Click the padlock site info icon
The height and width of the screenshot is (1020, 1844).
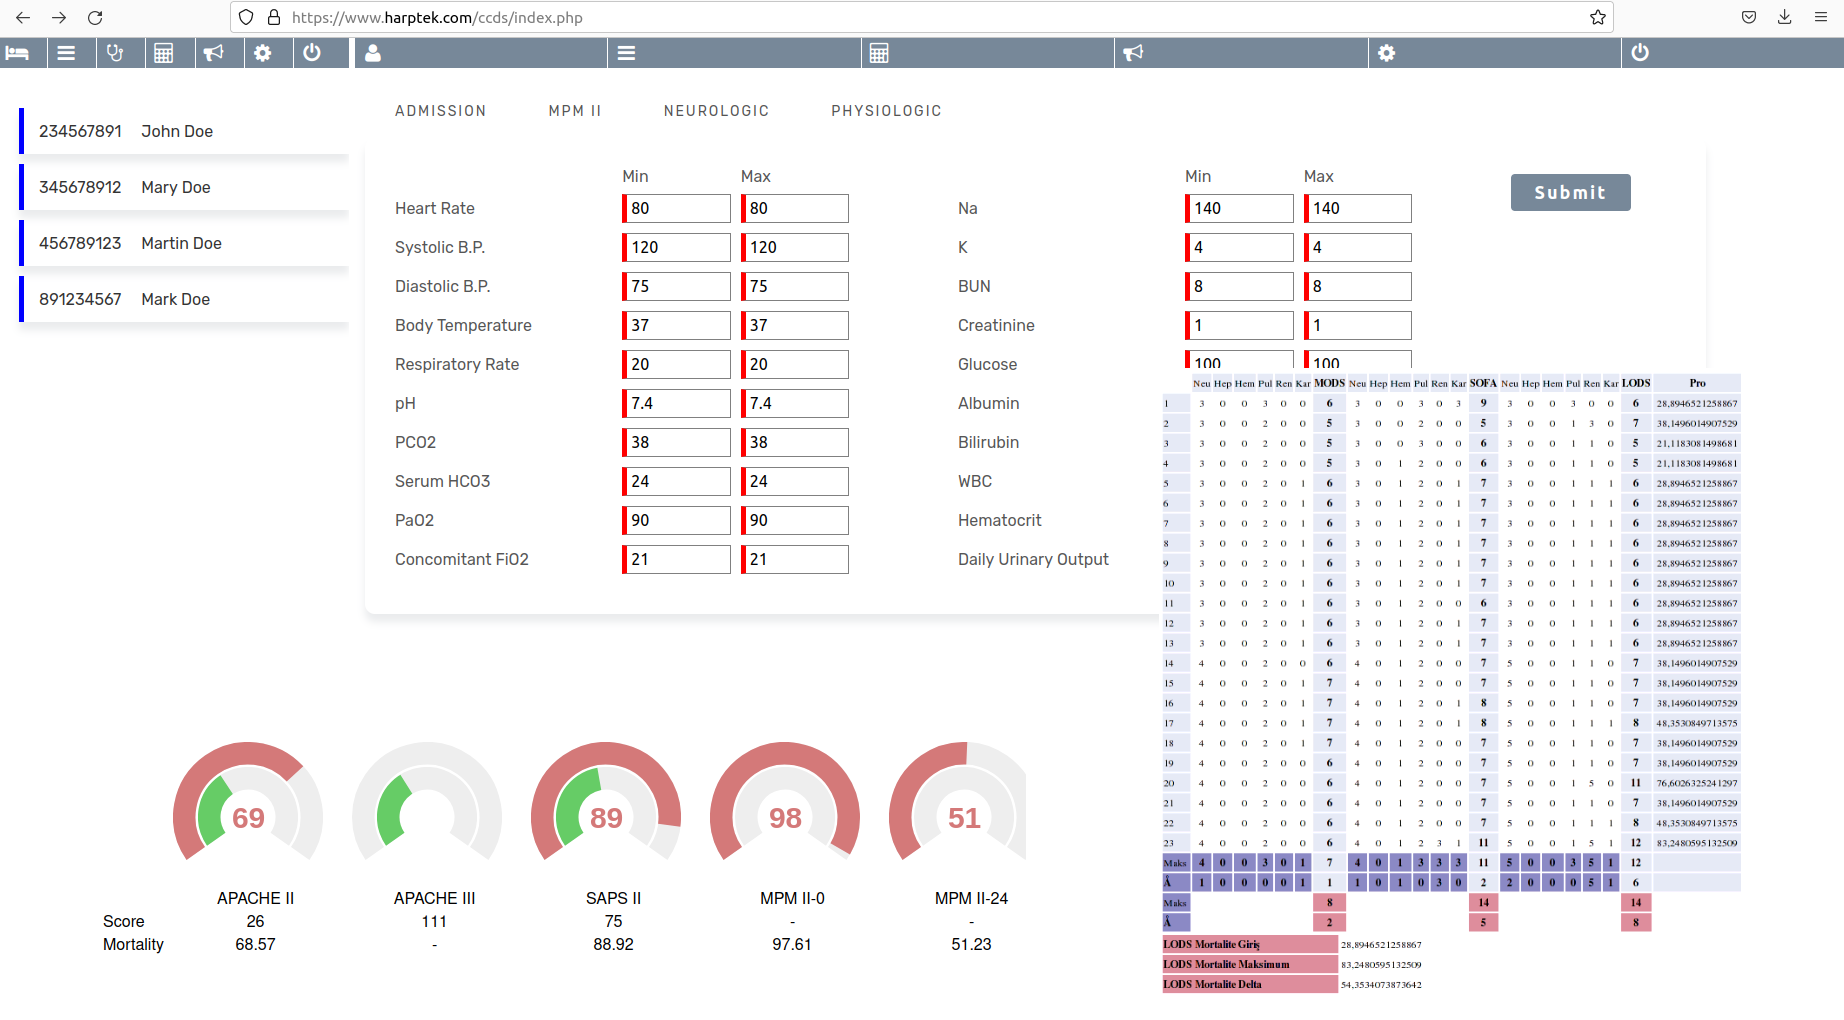point(274,17)
